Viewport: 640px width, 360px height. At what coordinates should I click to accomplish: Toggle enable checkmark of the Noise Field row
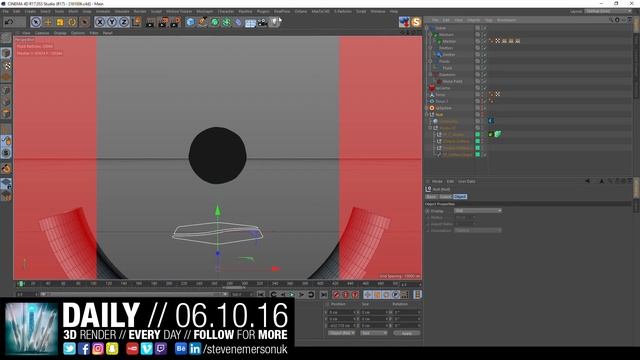click(x=484, y=81)
